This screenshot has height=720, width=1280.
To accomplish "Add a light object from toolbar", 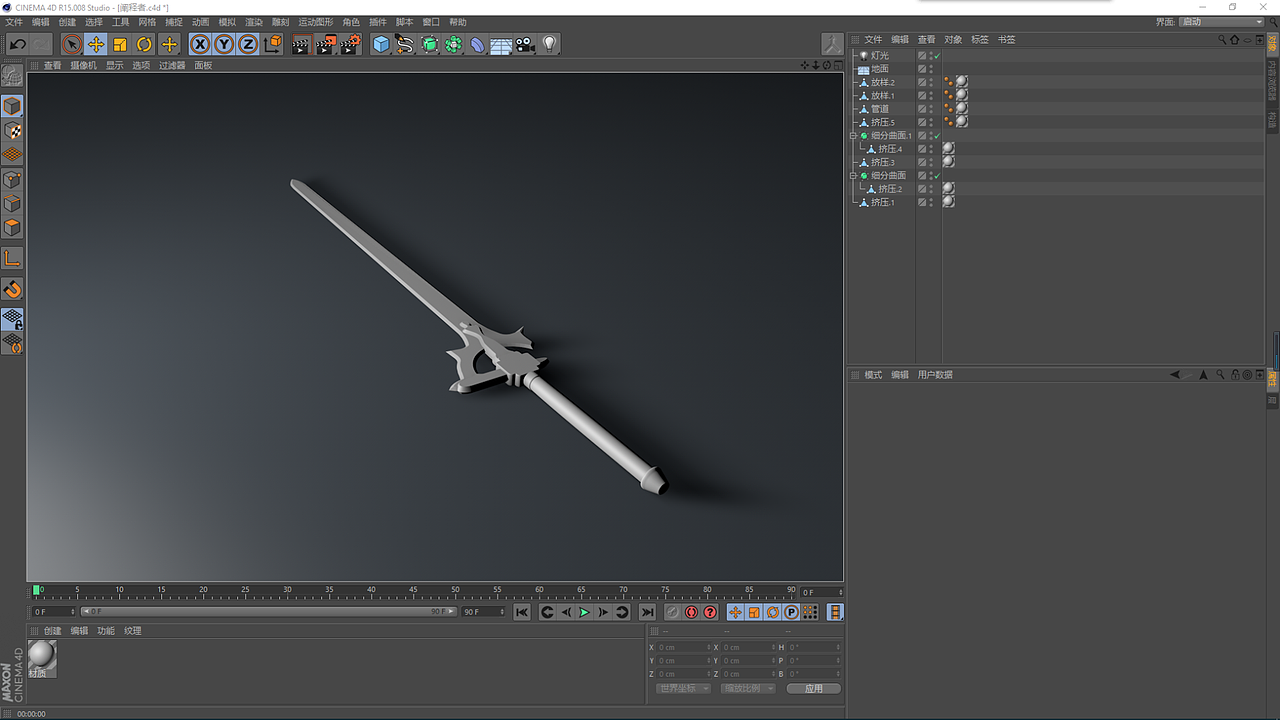I will 549,44.
